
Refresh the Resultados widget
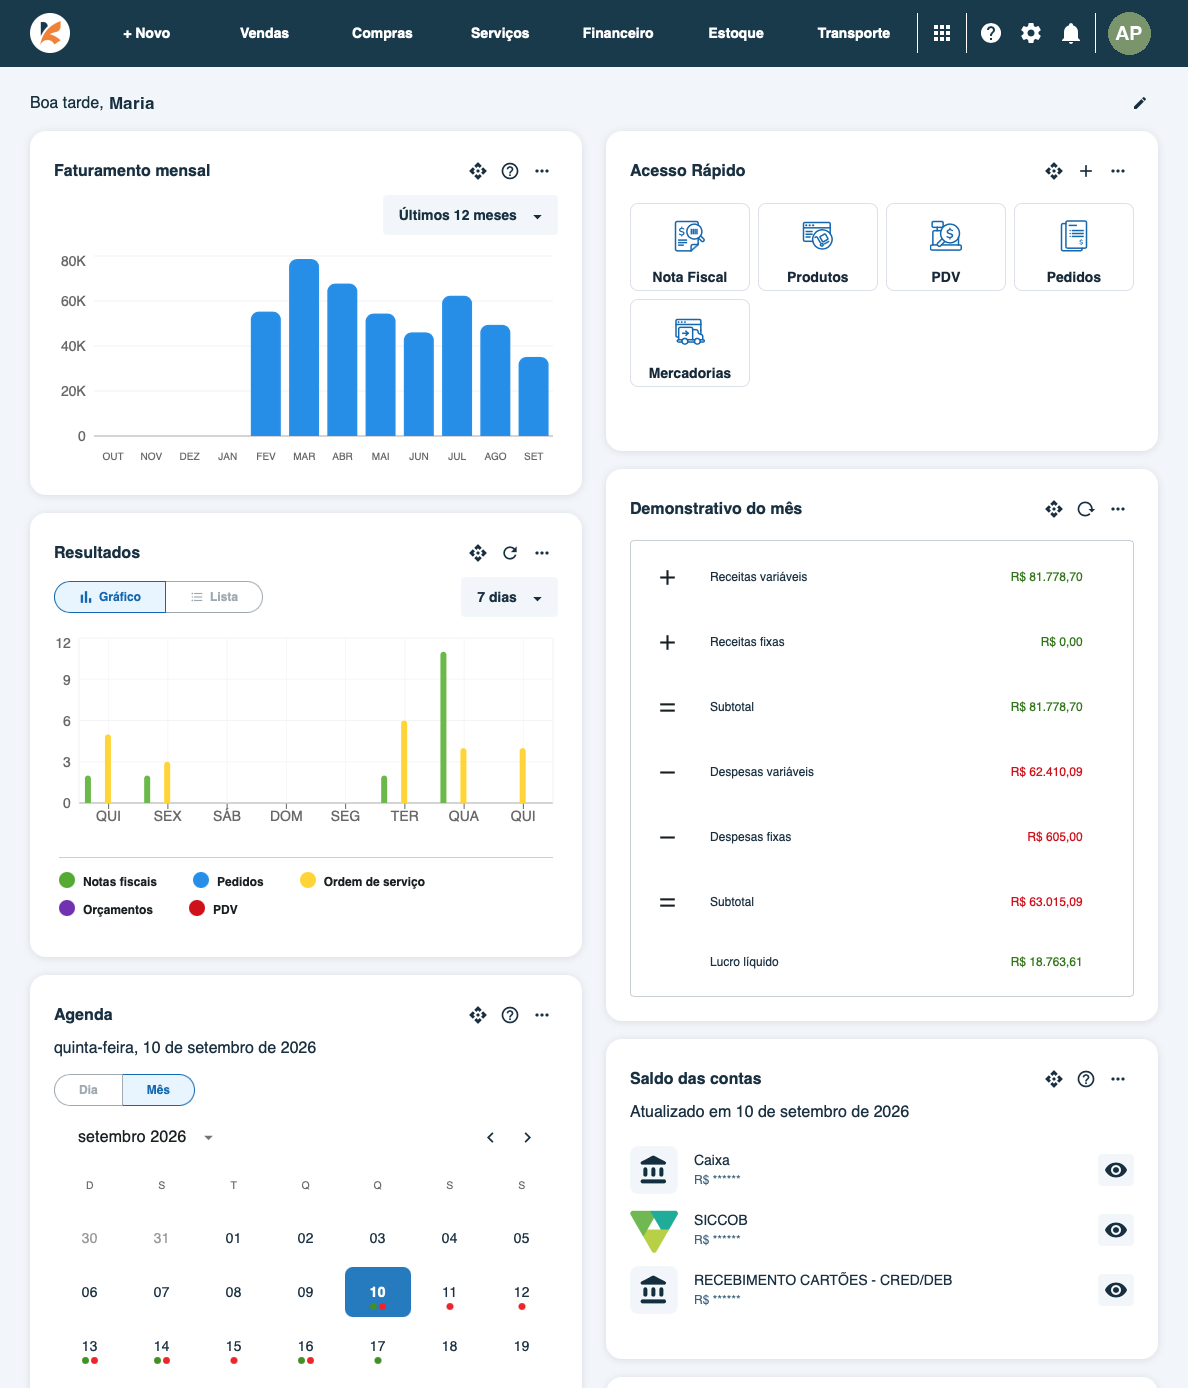coord(510,553)
